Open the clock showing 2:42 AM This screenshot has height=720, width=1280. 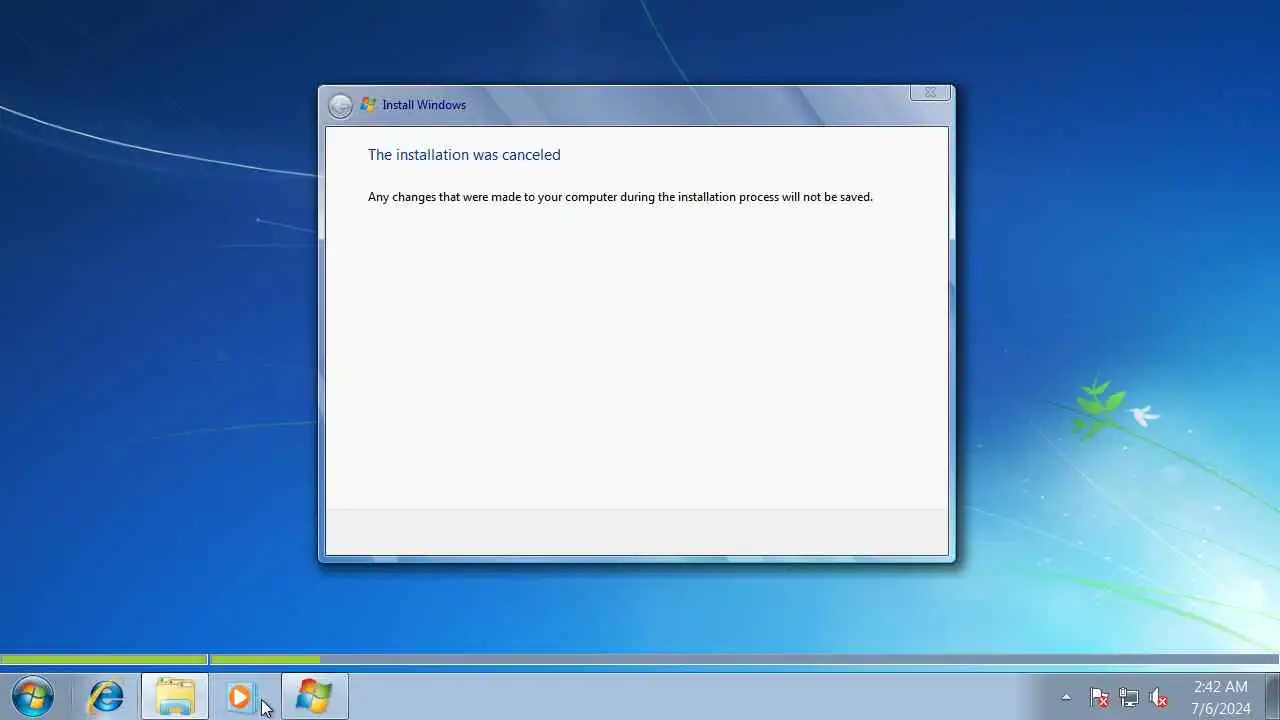click(x=1220, y=687)
